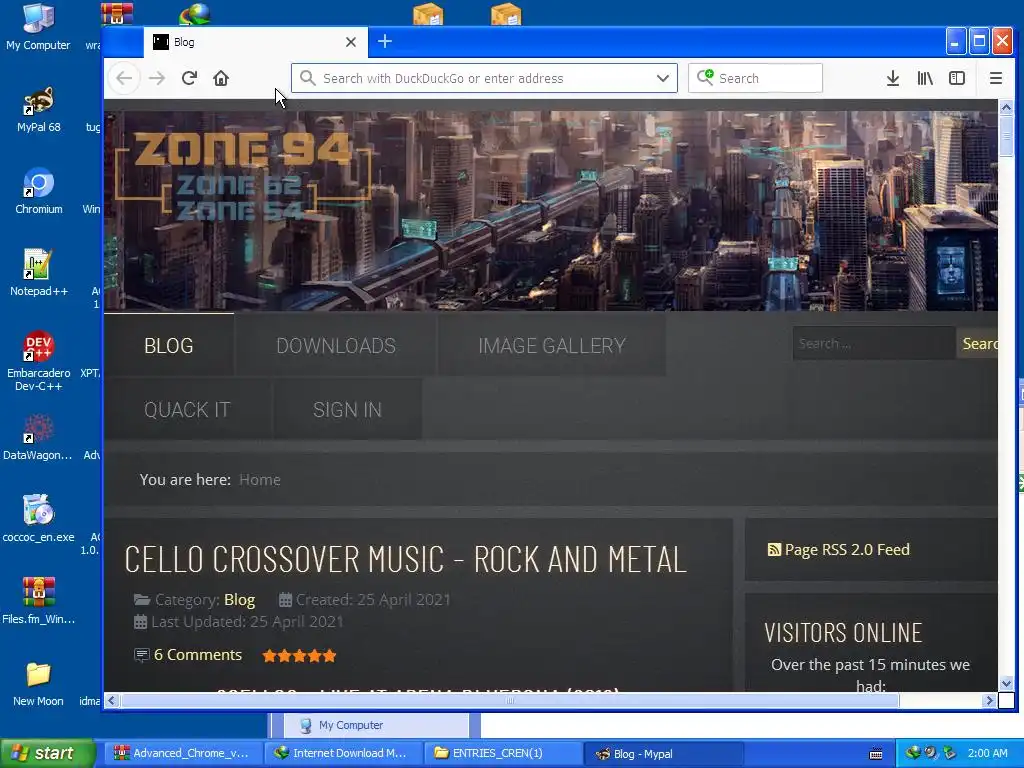This screenshot has height=768, width=1024.
Task: Click the toolbar Search box
Action: click(x=755, y=78)
